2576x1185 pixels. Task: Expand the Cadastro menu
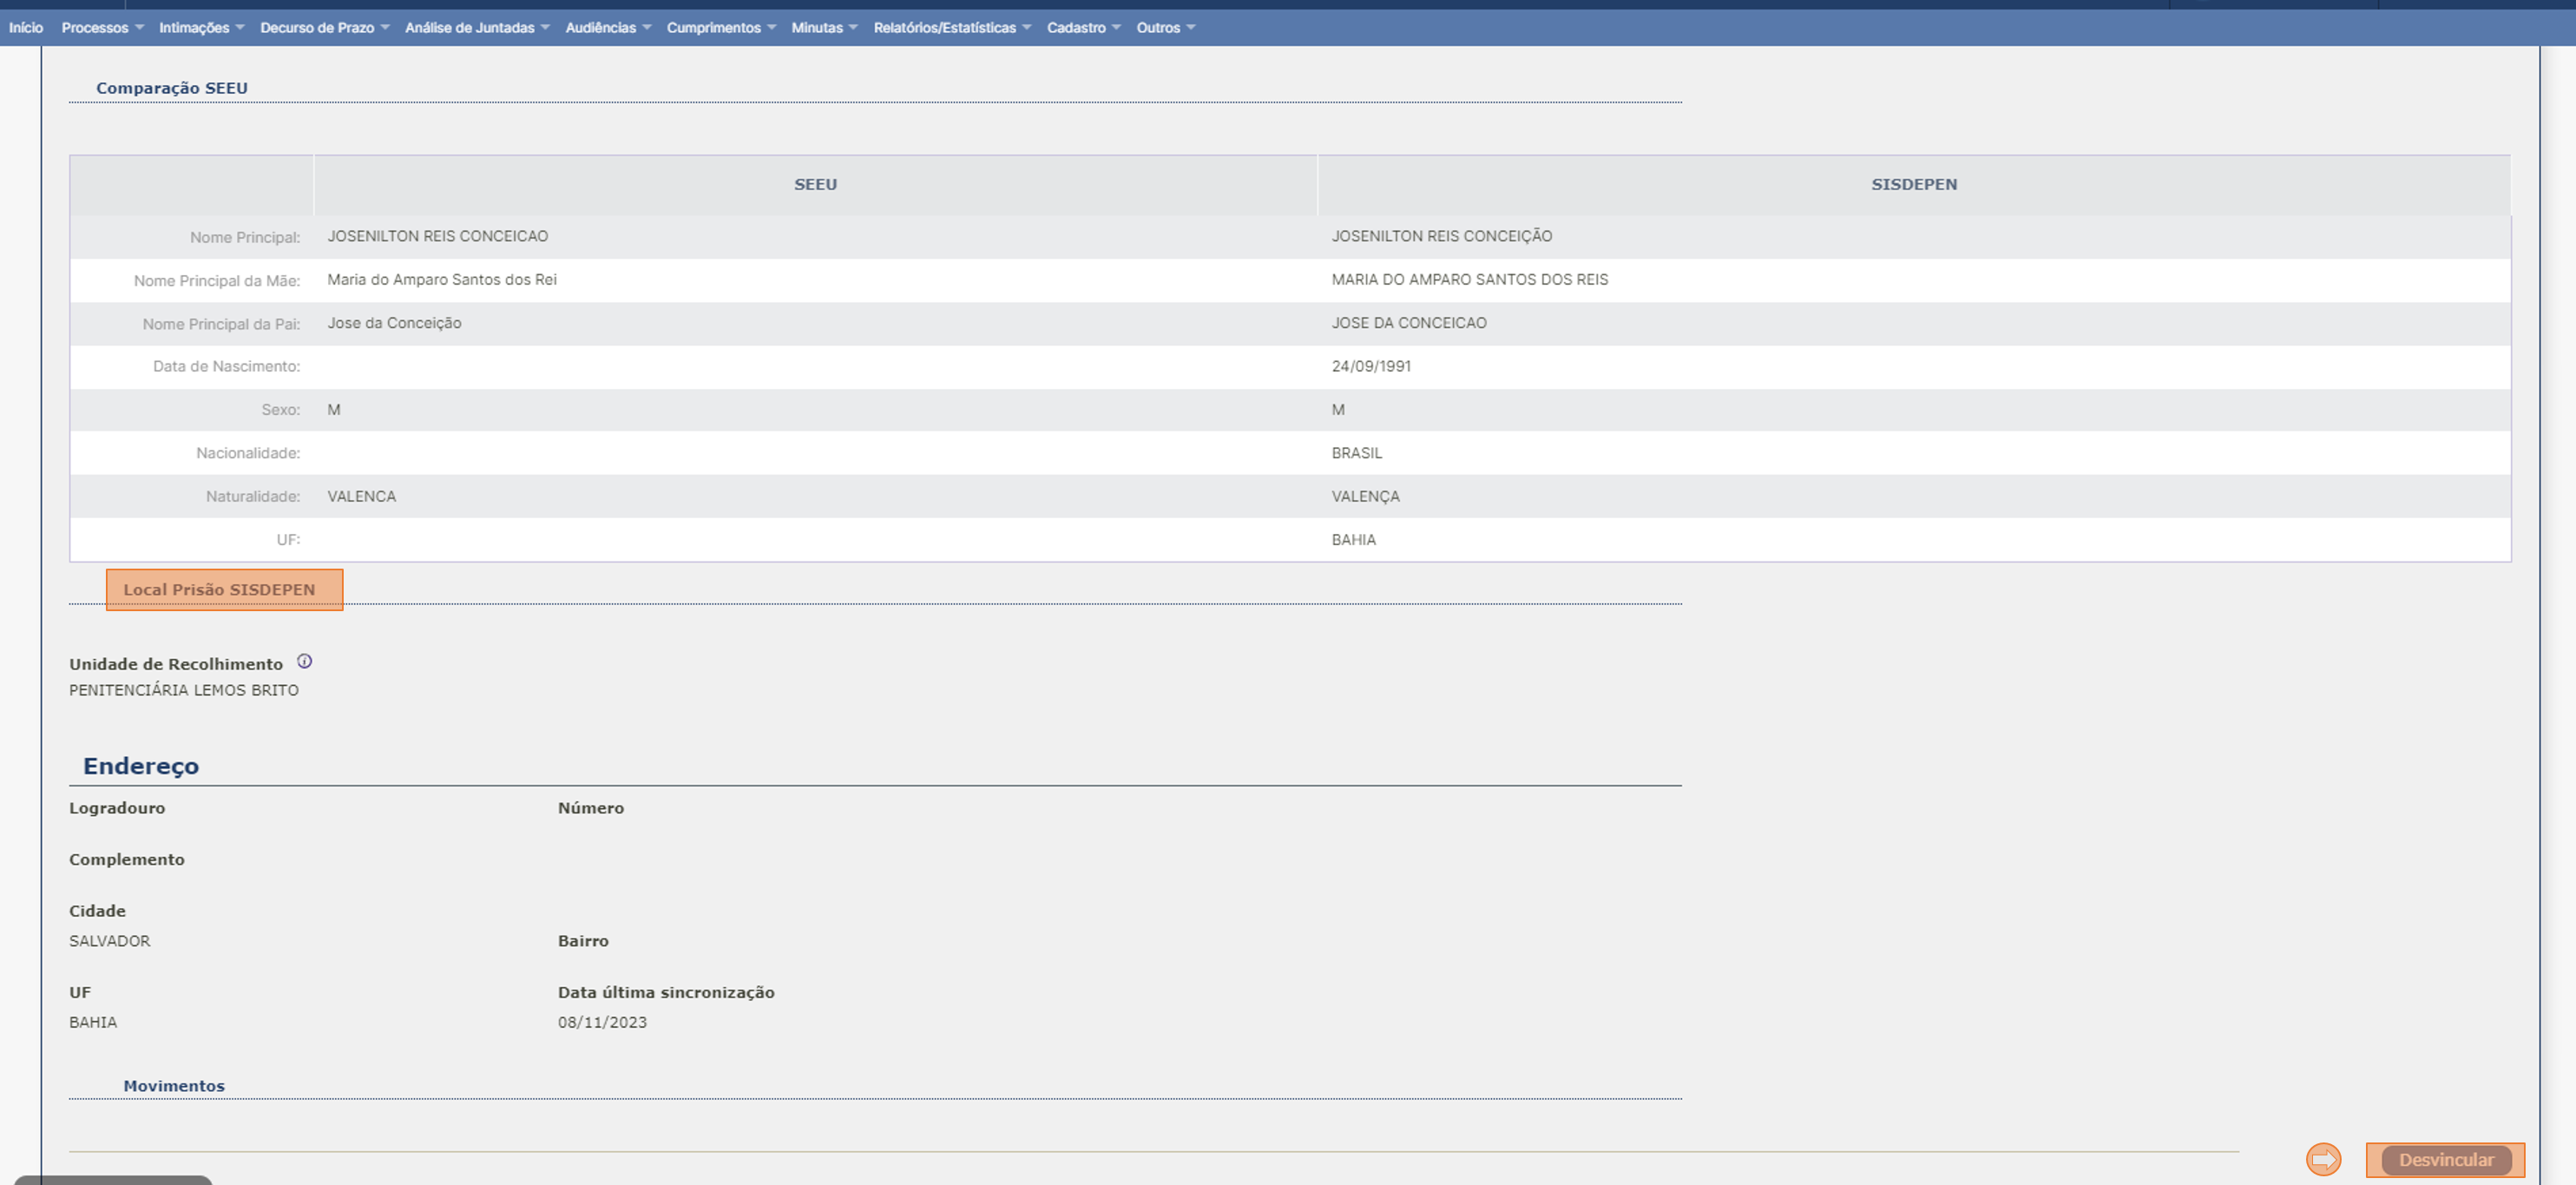[1083, 27]
